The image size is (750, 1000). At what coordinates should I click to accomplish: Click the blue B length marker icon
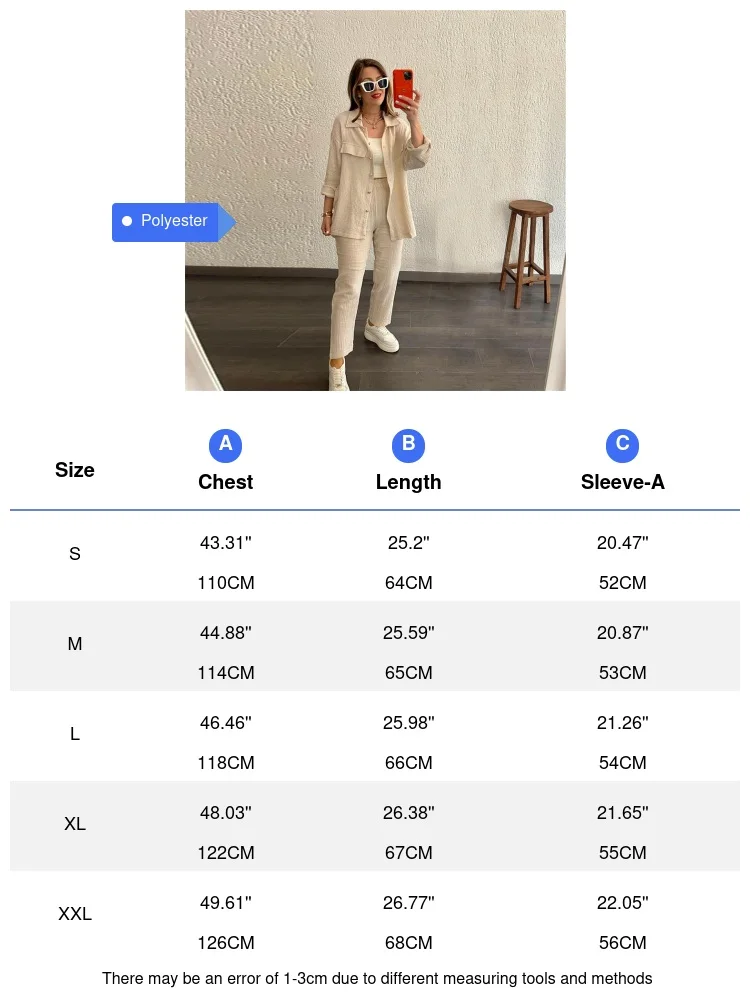[x=408, y=444]
